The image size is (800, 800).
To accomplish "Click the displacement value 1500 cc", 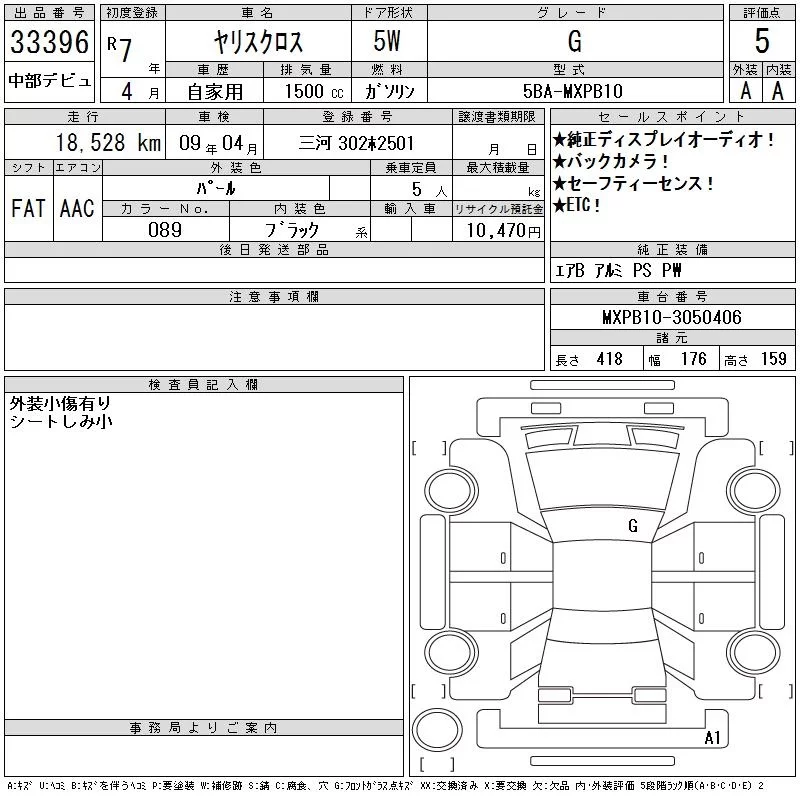I will point(314,92).
